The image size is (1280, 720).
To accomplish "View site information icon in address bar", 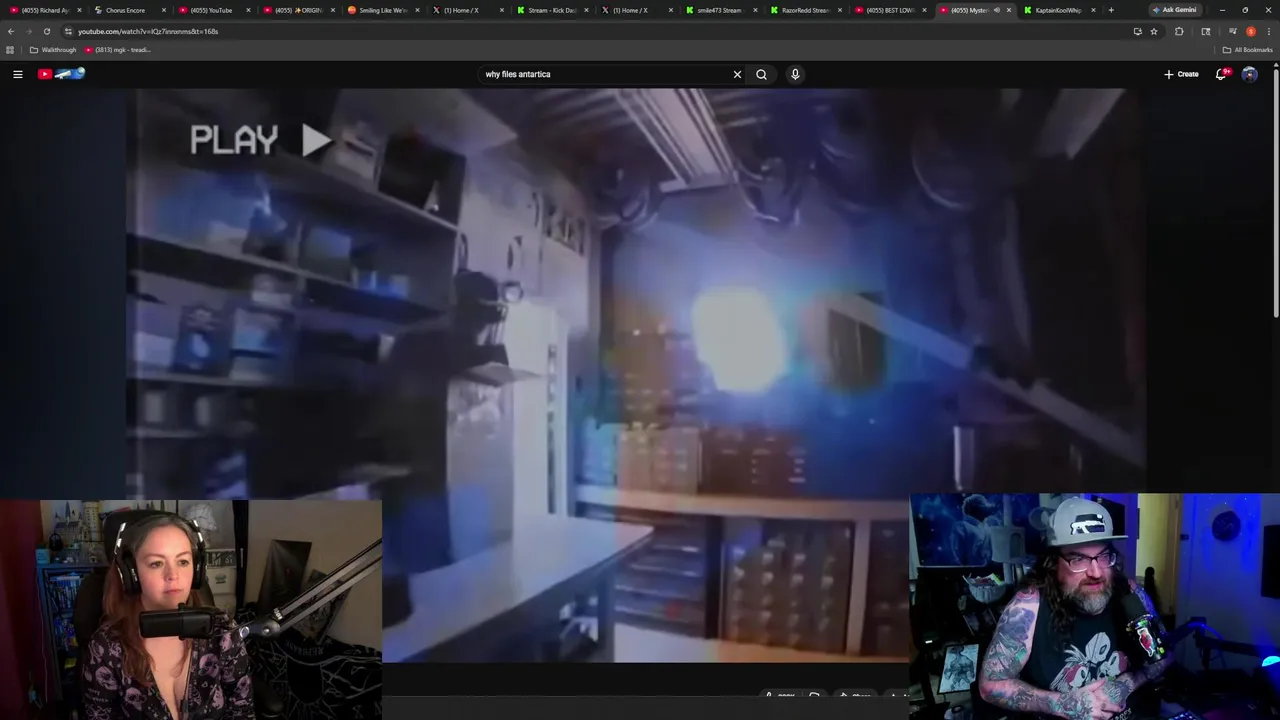I will [x=68, y=31].
